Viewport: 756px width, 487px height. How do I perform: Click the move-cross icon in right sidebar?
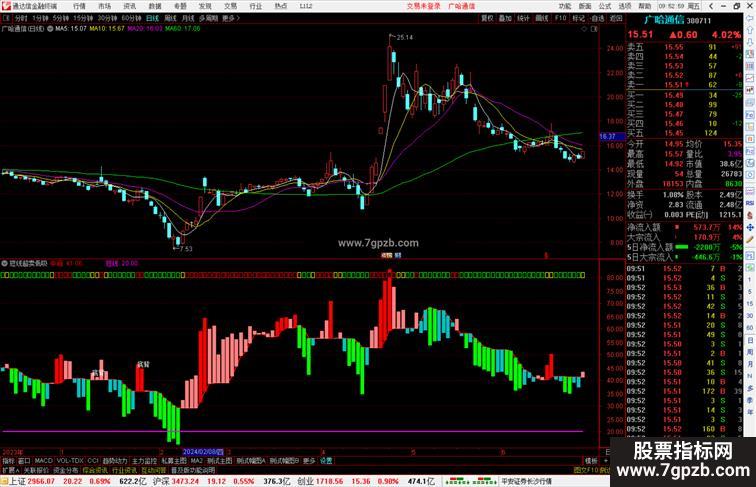750,227
